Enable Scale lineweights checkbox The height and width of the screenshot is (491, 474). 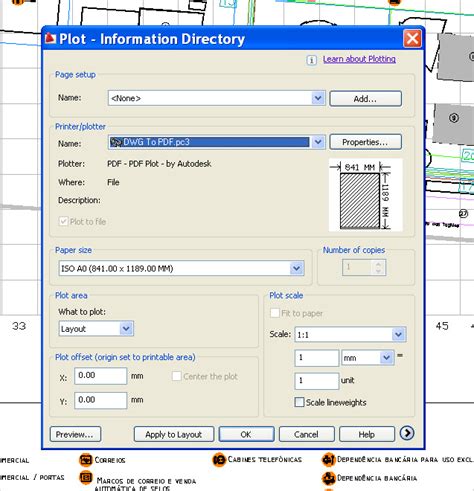[x=299, y=402]
